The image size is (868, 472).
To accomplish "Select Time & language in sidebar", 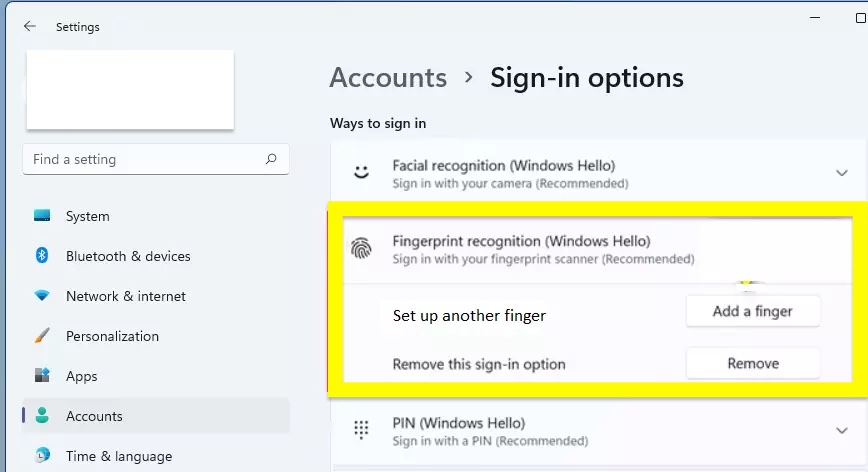I will [156, 456].
